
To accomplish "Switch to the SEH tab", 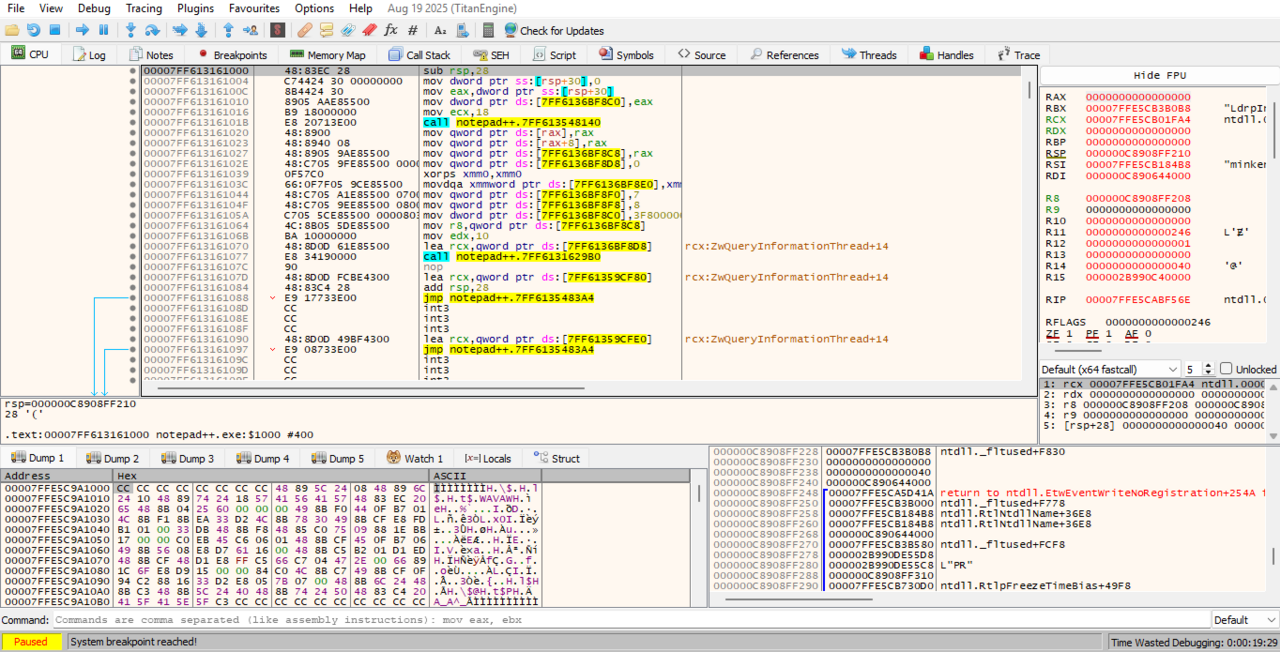I will 491,55.
